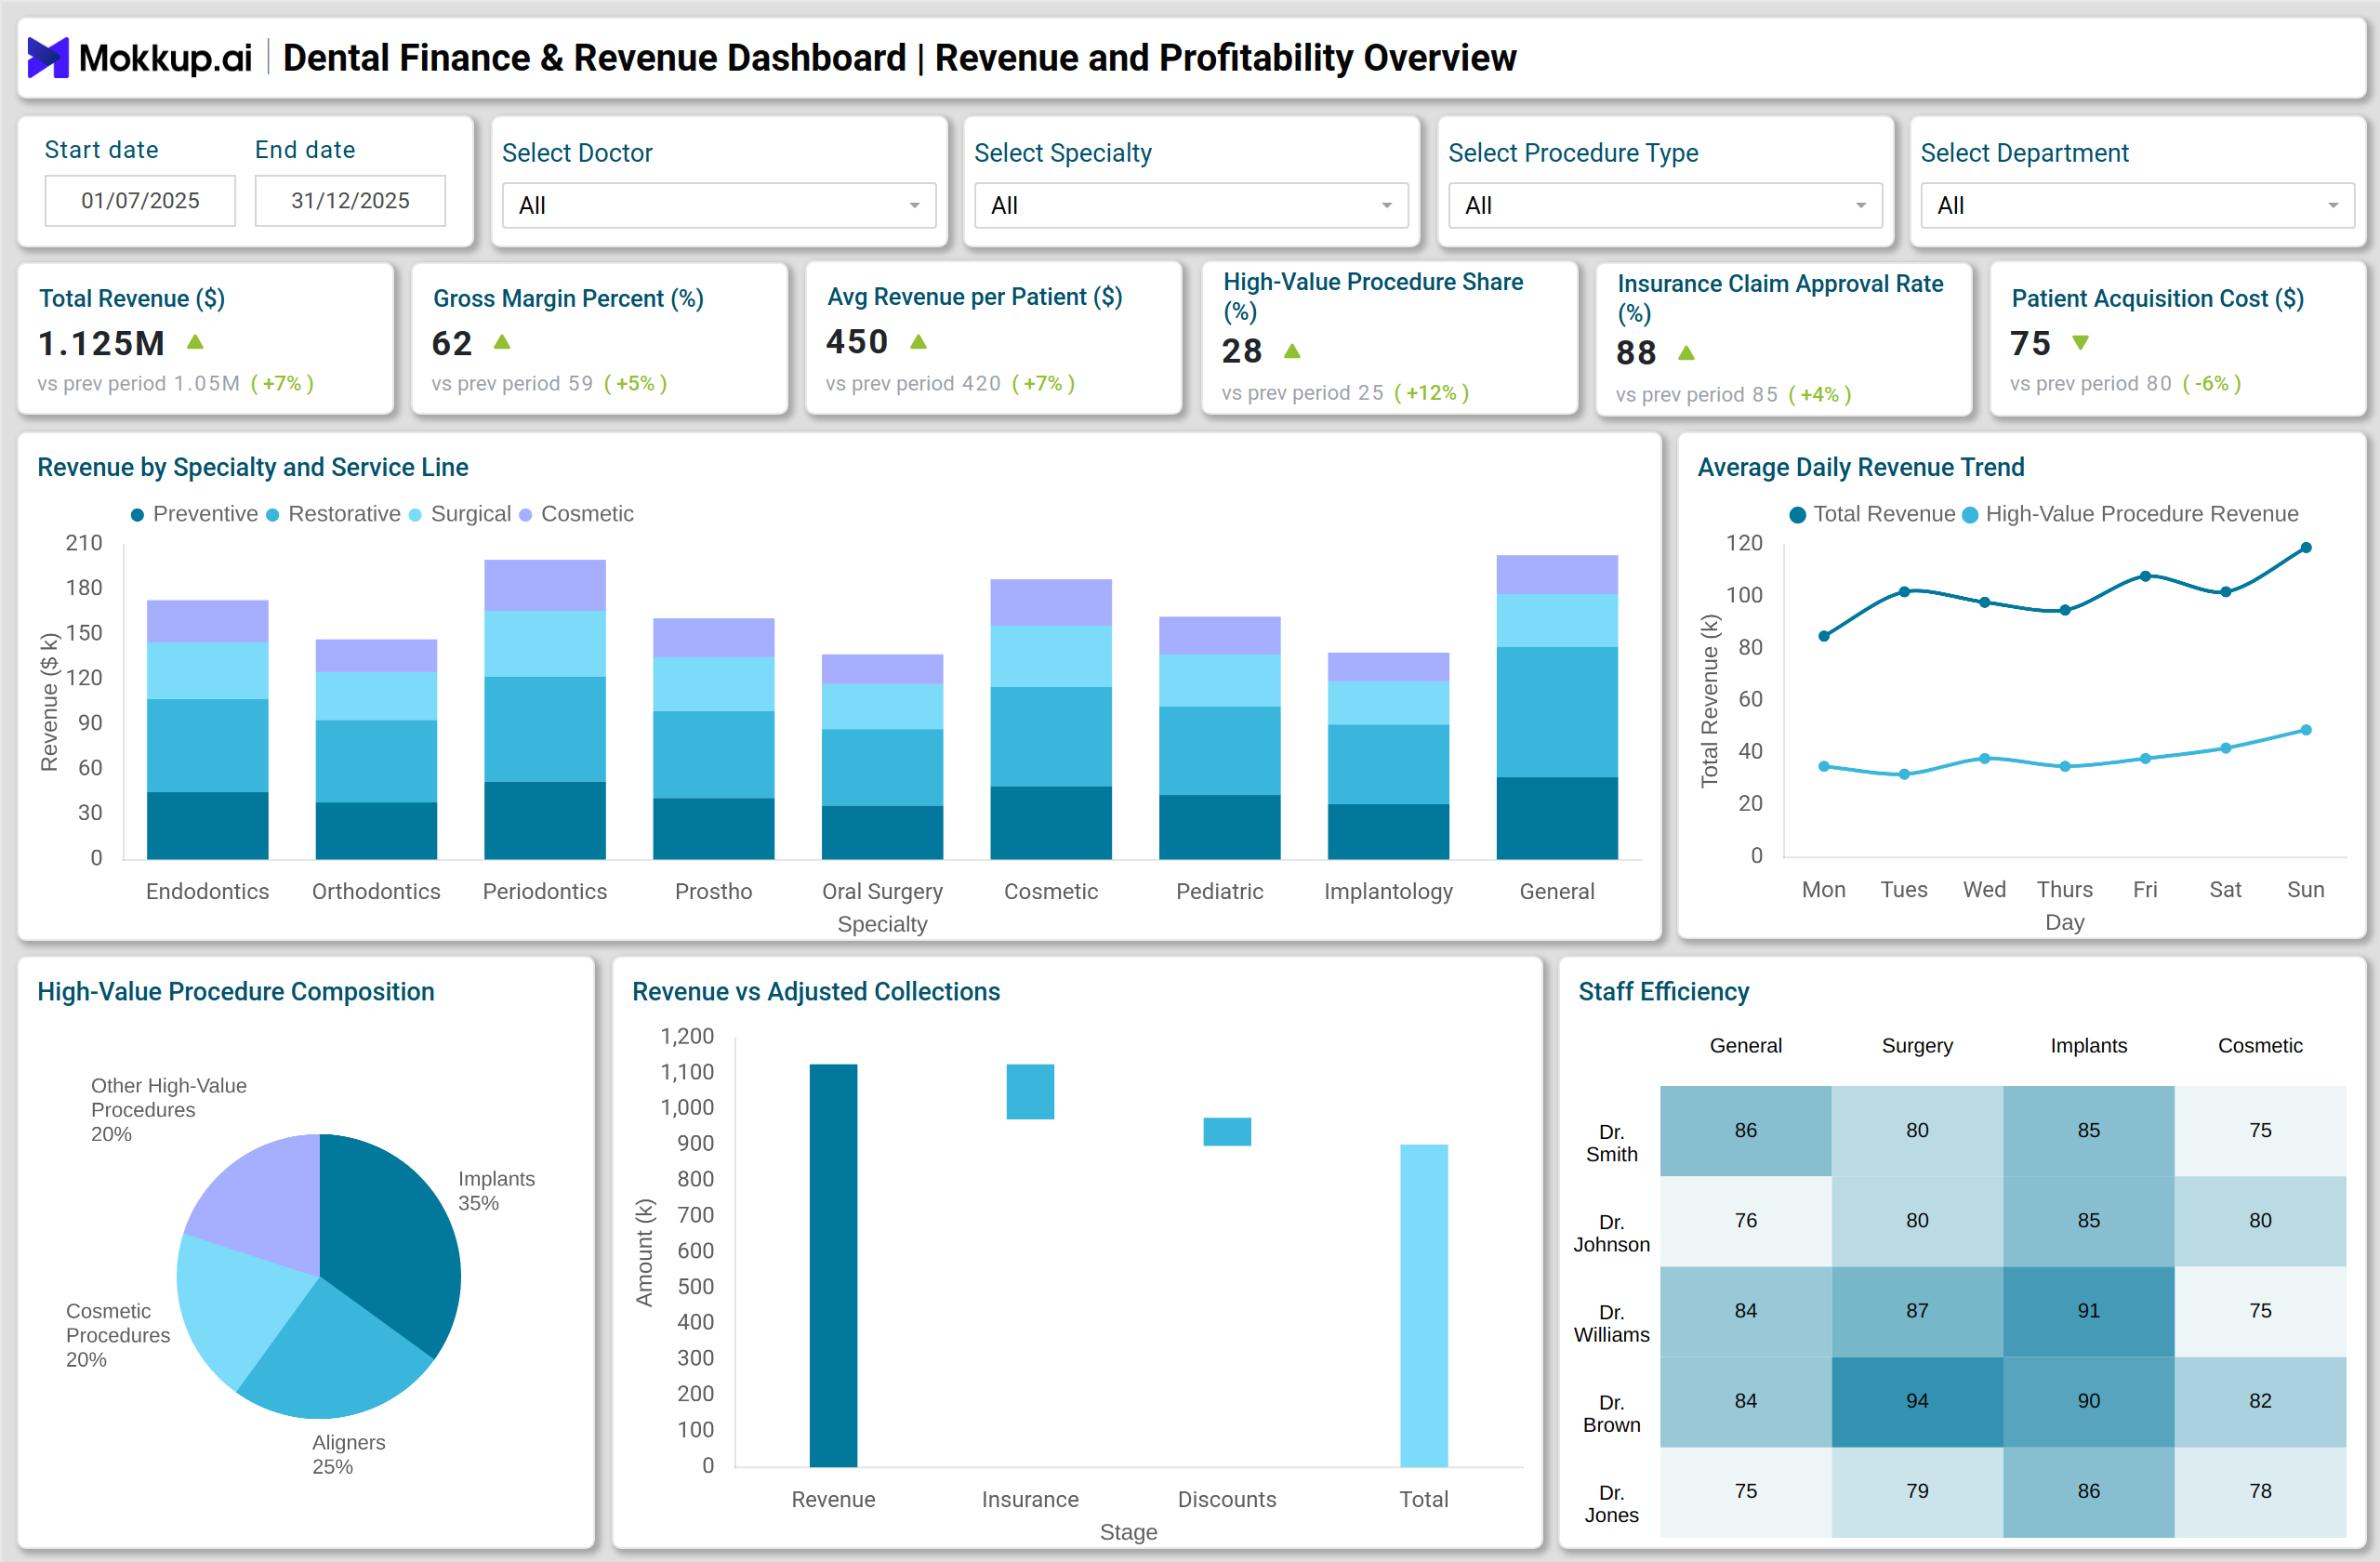Click Wed point on High-Value Procedure line
Screen dimensions: 2380x1562
point(1985,758)
